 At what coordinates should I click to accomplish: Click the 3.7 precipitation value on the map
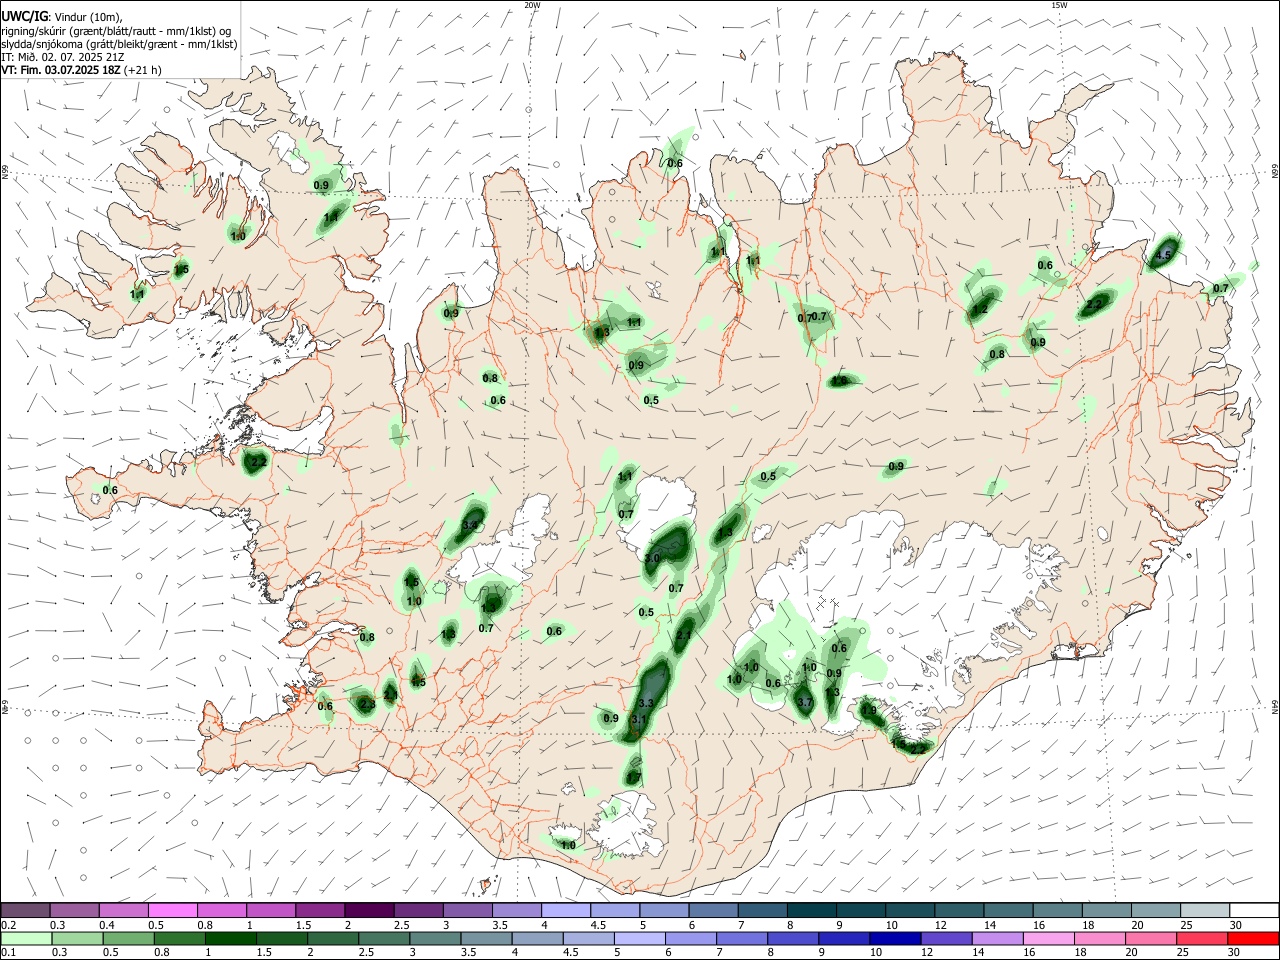tap(805, 703)
